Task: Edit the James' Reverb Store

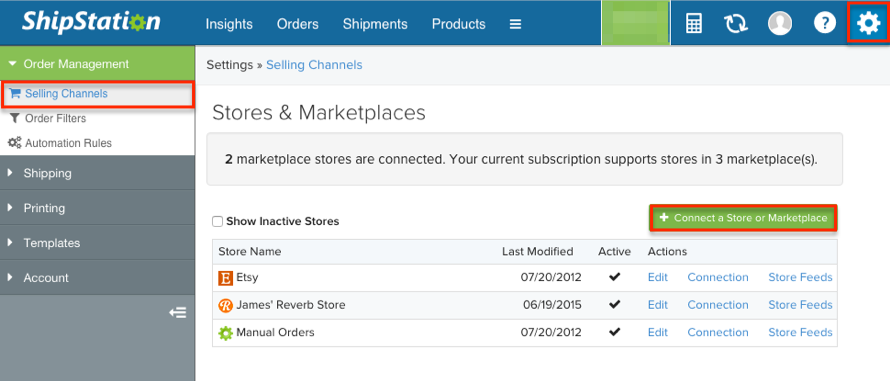Action: click(658, 305)
